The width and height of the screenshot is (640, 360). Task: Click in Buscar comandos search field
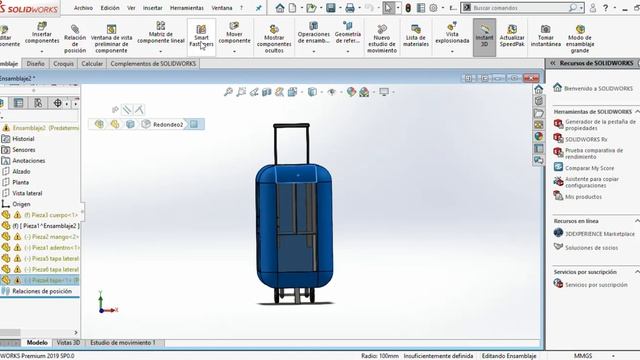tap(520, 8)
